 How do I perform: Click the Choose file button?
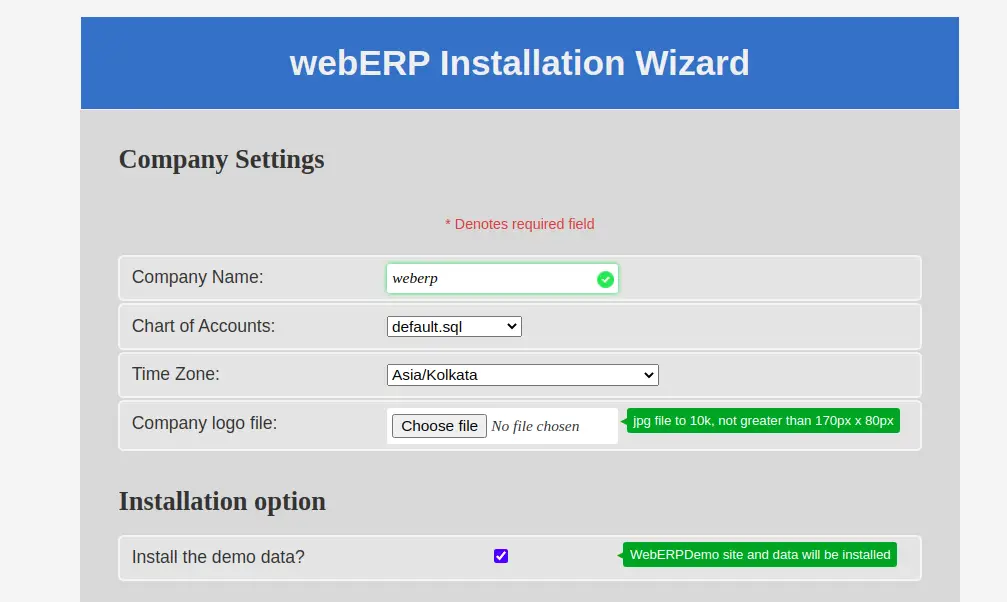point(439,426)
